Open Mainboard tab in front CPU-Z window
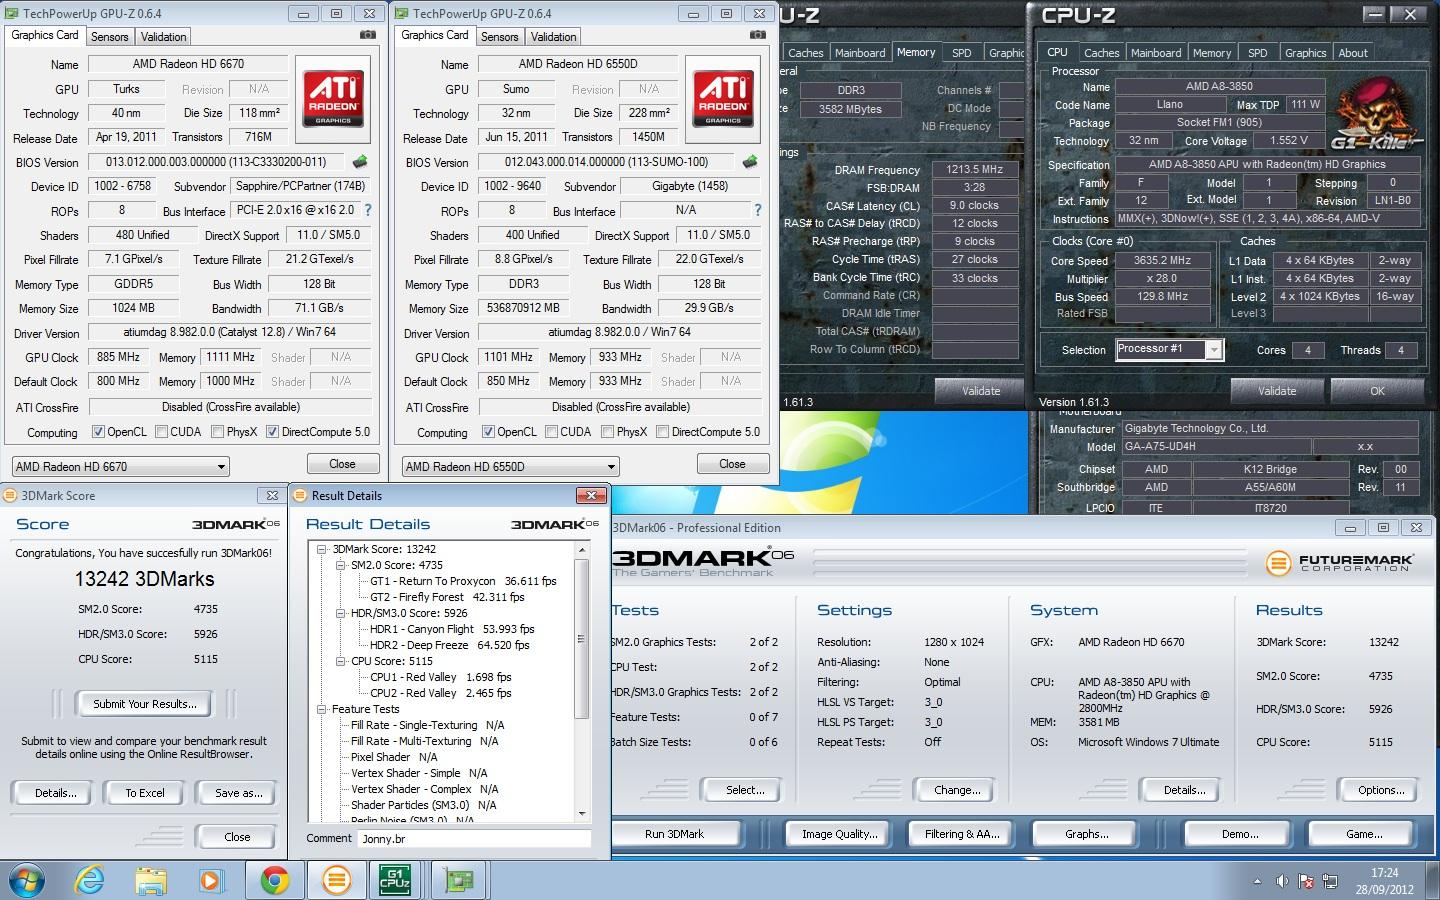Viewport: 1440px width, 900px height. 1155,53
